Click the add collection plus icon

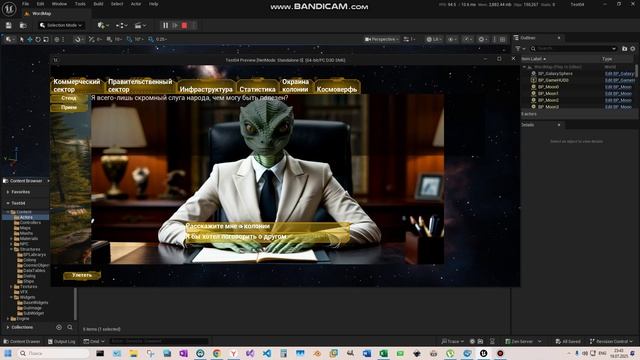pos(59,327)
